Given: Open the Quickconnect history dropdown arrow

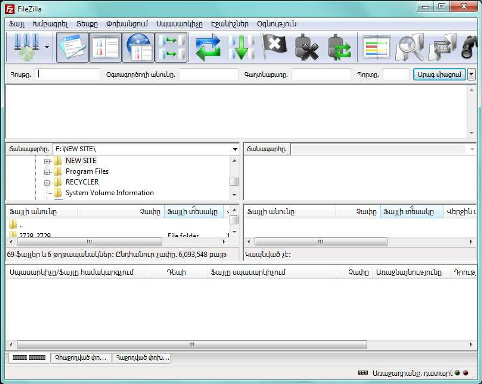Looking at the screenshot, I should click(x=471, y=74).
